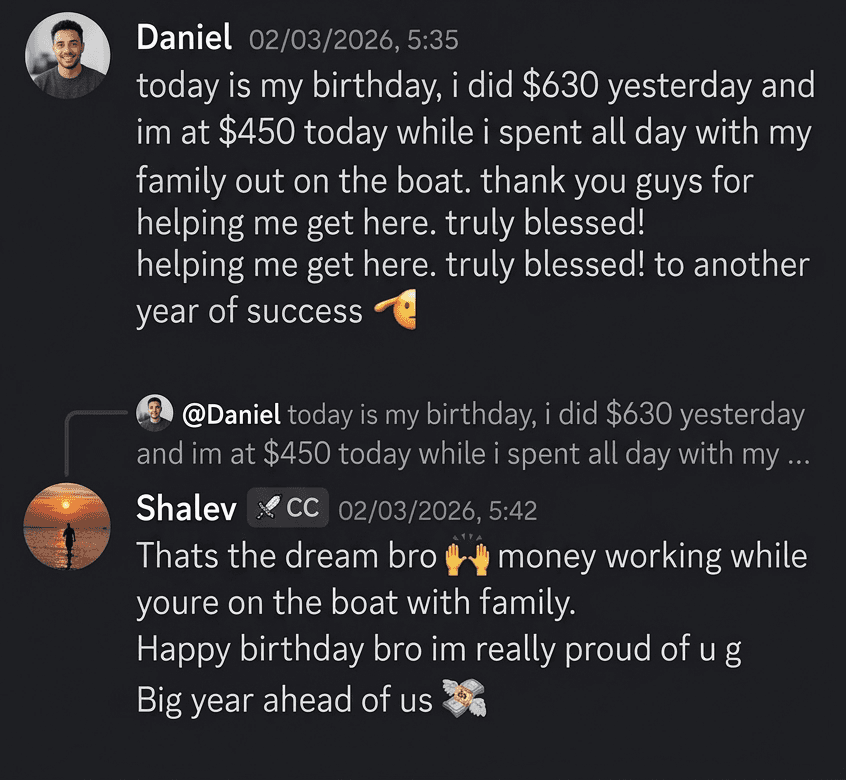
Task: Open Daniel's profile avatar
Action: click(x=67, y=55)
